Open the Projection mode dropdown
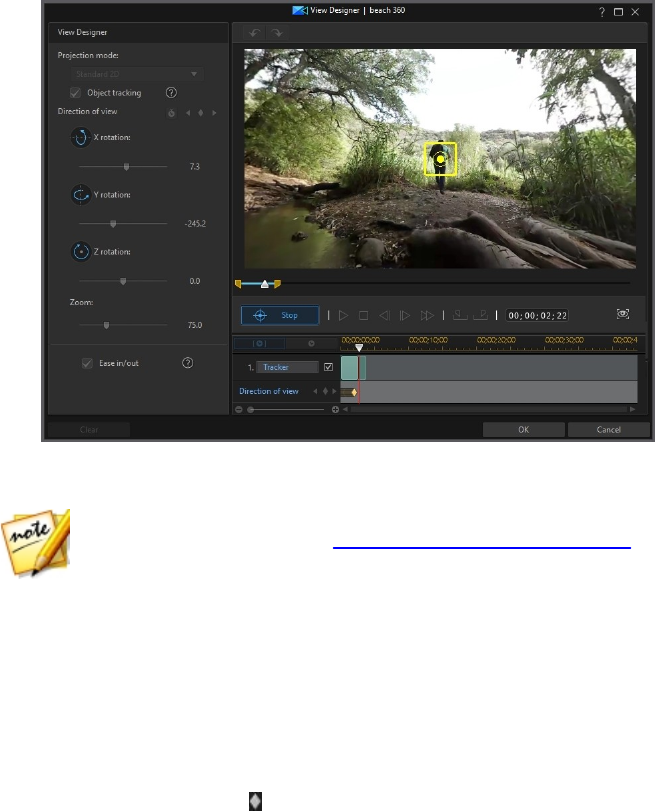Viewport: 655px width, 811px height. [137, 74]
